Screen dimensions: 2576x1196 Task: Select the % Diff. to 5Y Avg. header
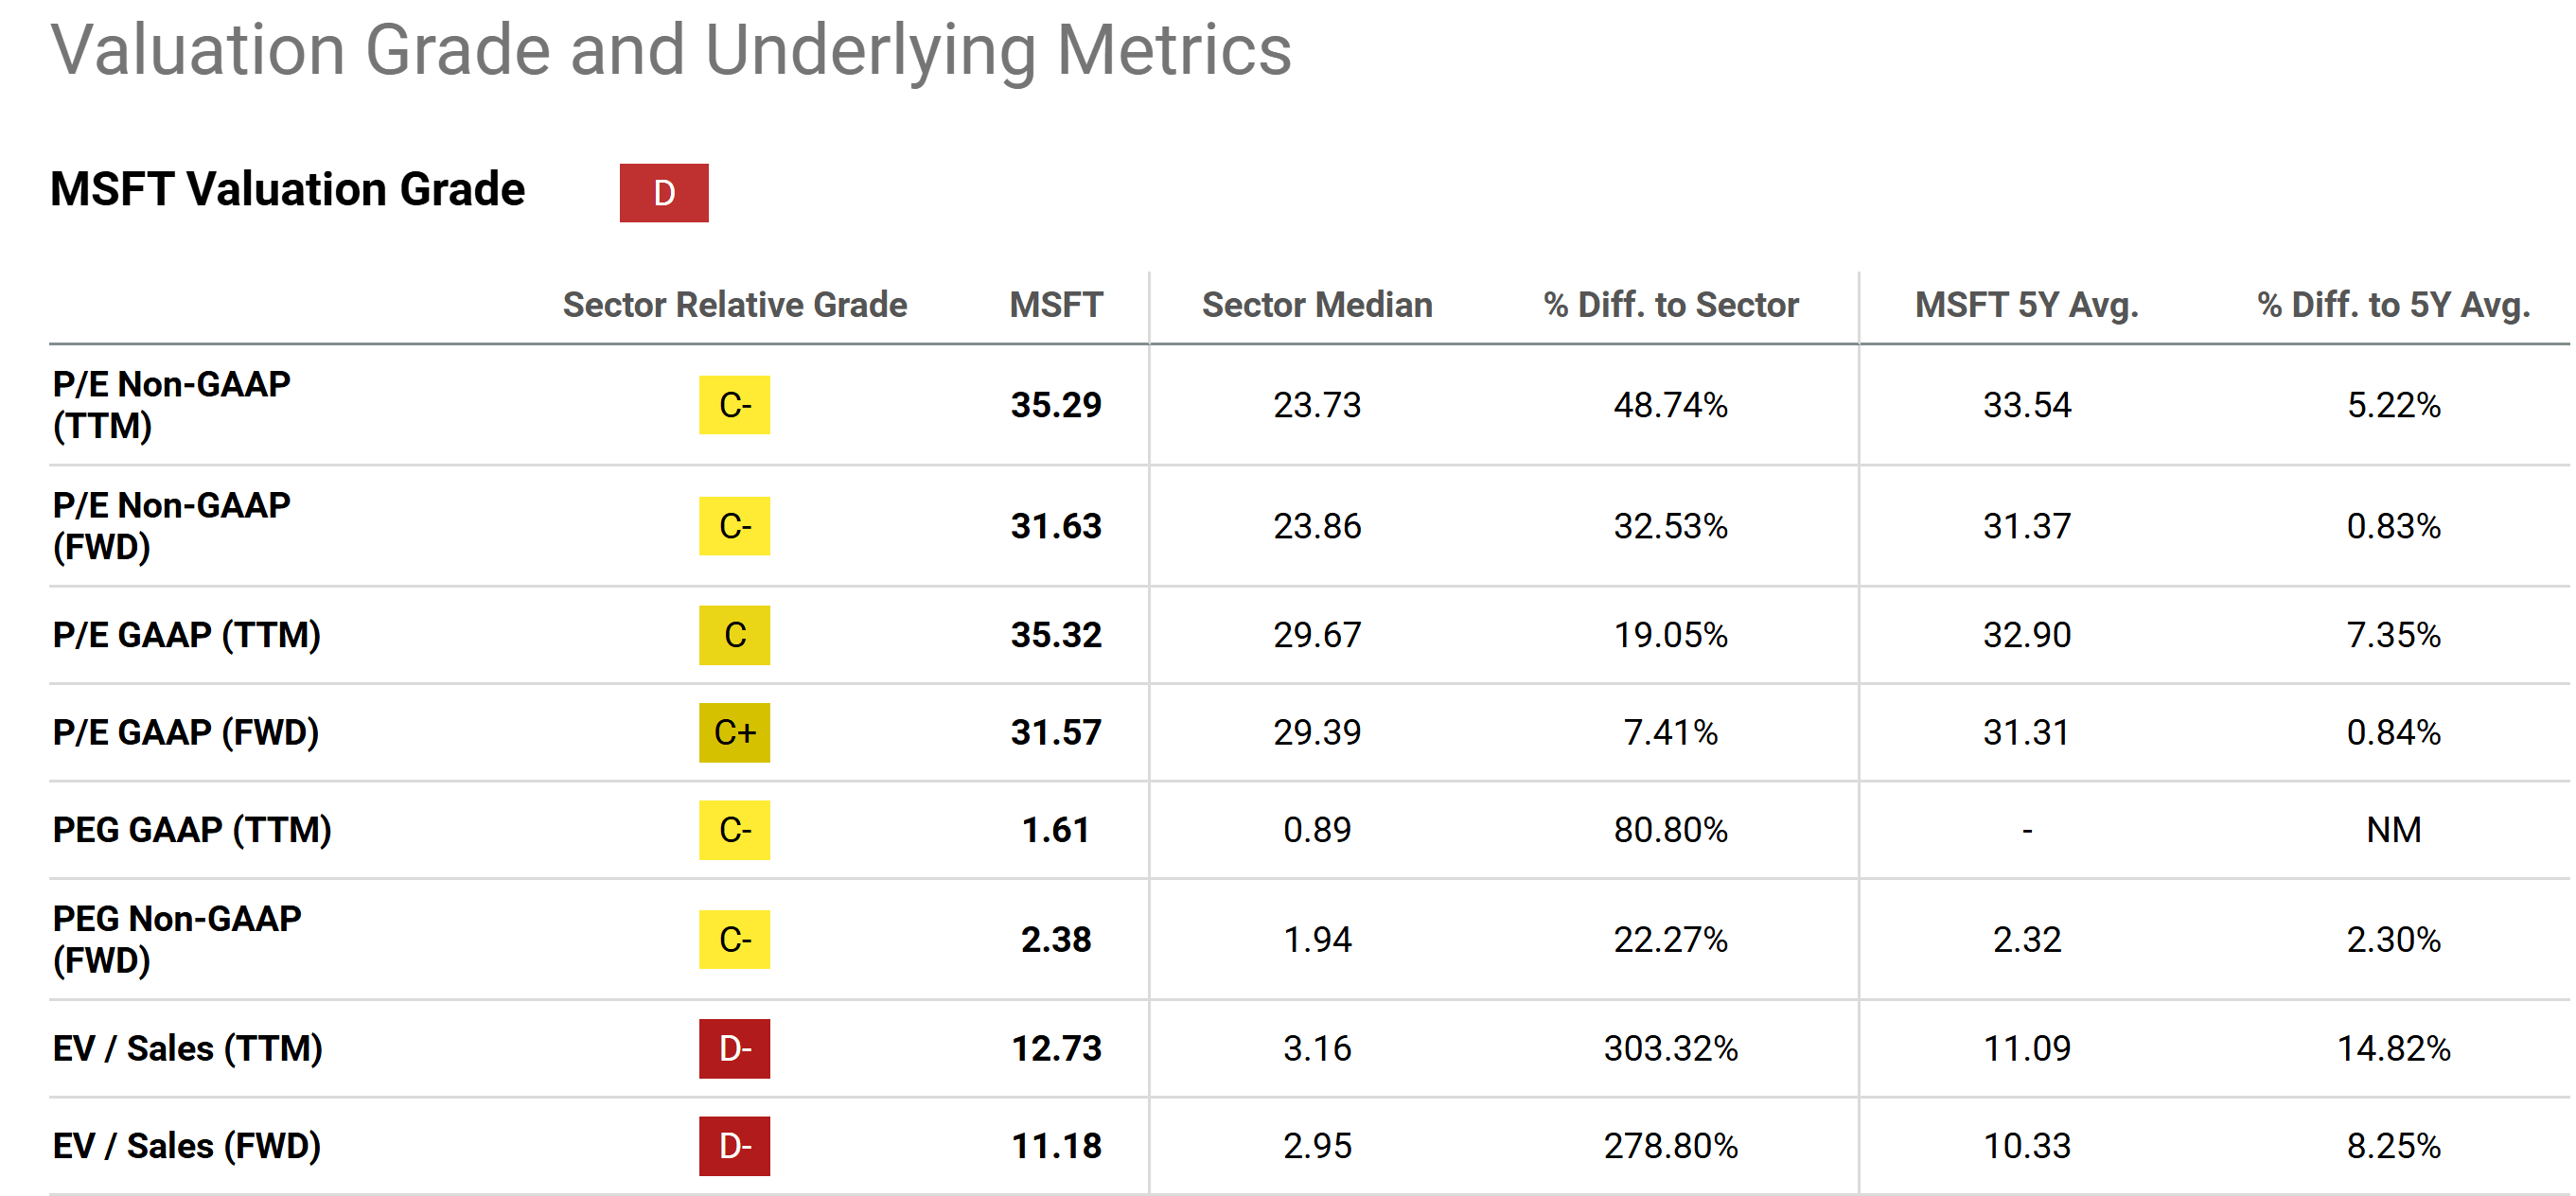pos(2393,305)
